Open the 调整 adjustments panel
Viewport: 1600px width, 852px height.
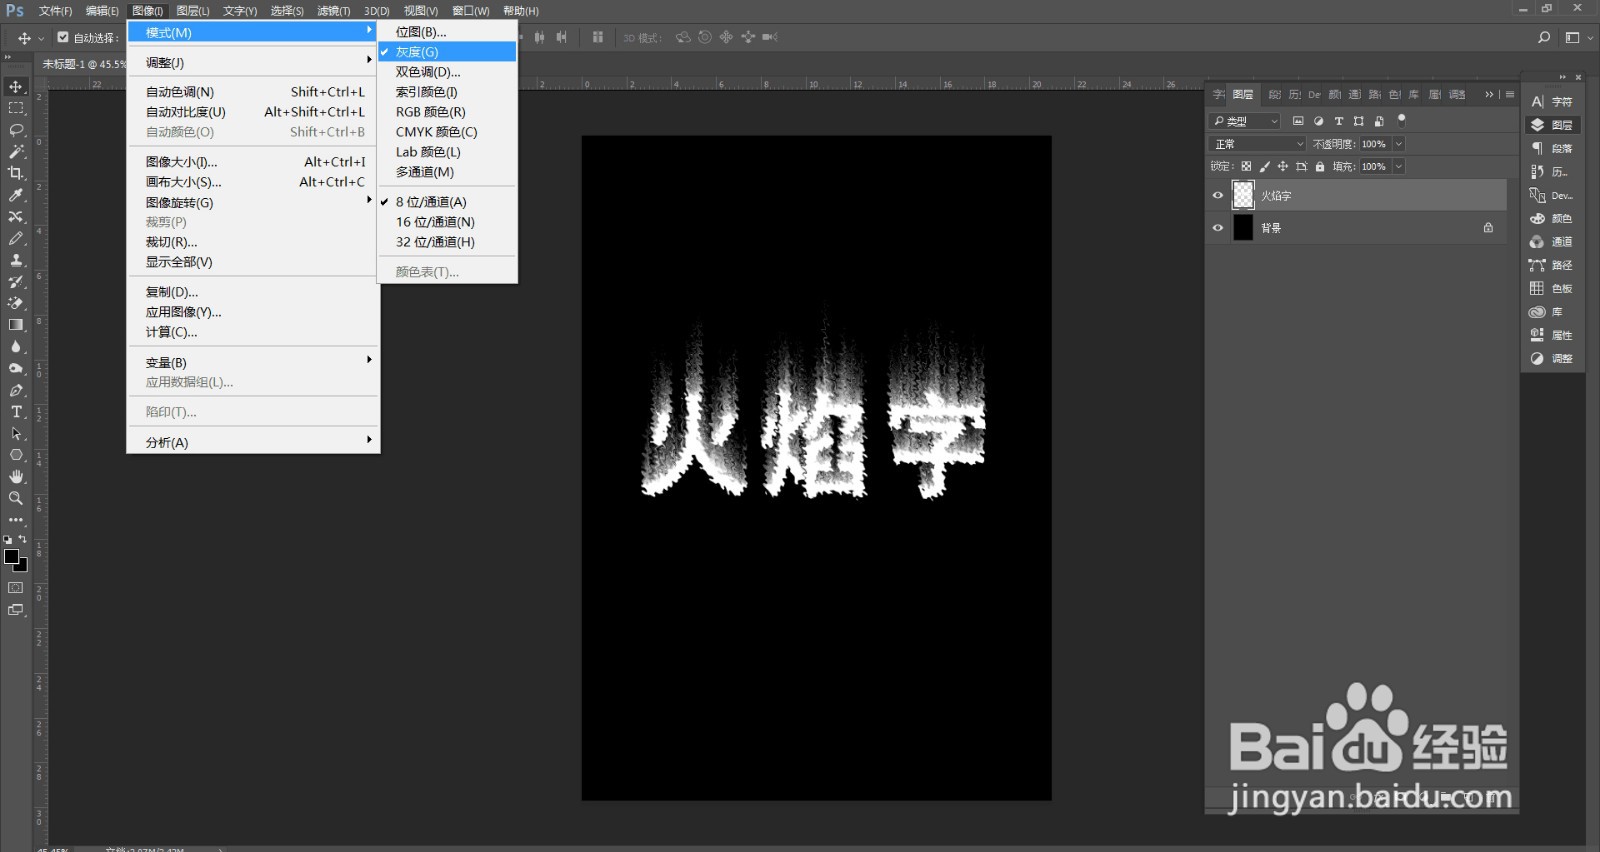1552,358
